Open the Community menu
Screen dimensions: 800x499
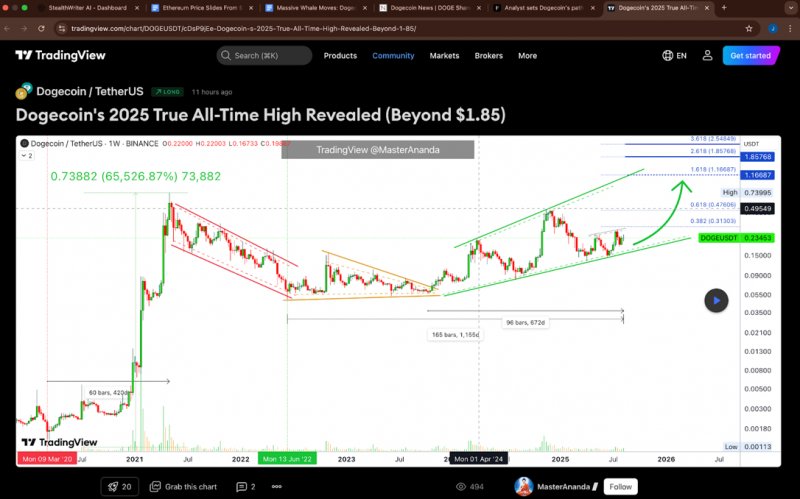coord(393,56)
